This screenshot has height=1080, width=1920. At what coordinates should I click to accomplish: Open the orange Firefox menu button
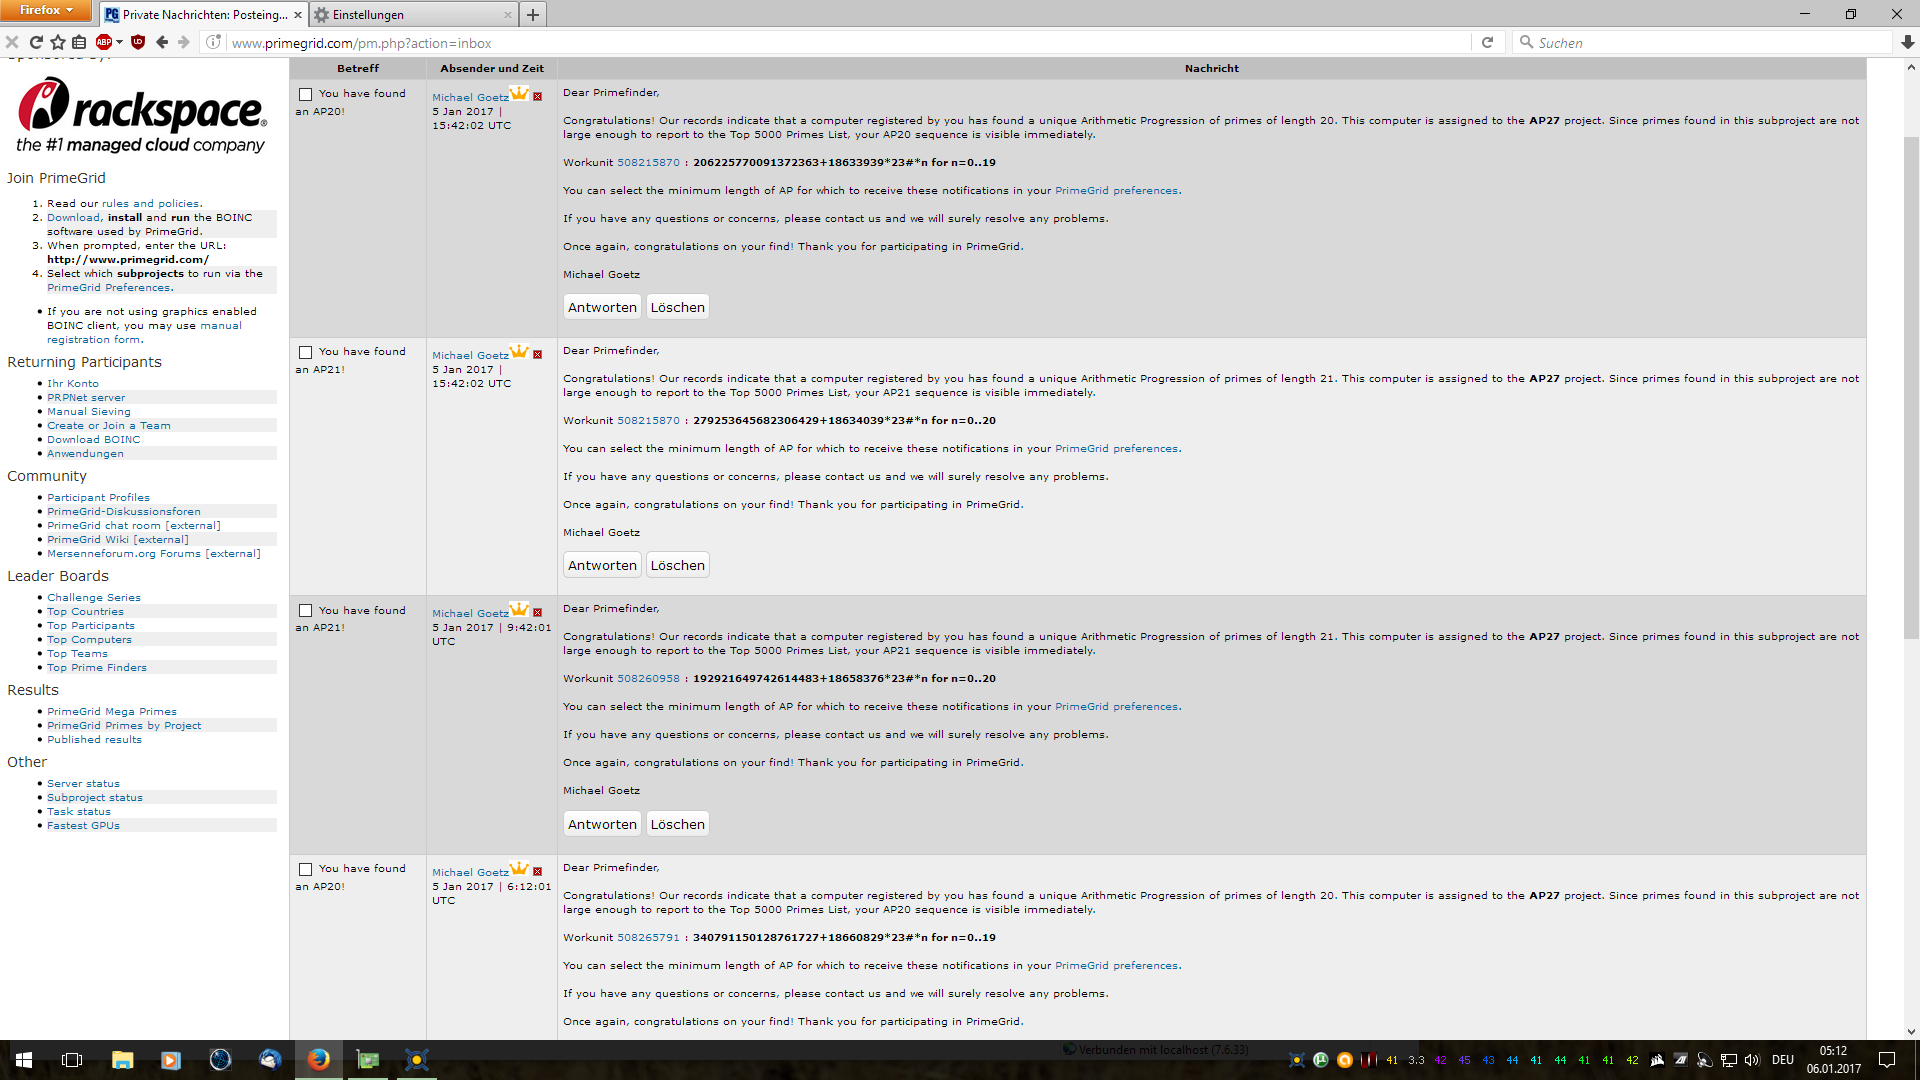(46, 10)
